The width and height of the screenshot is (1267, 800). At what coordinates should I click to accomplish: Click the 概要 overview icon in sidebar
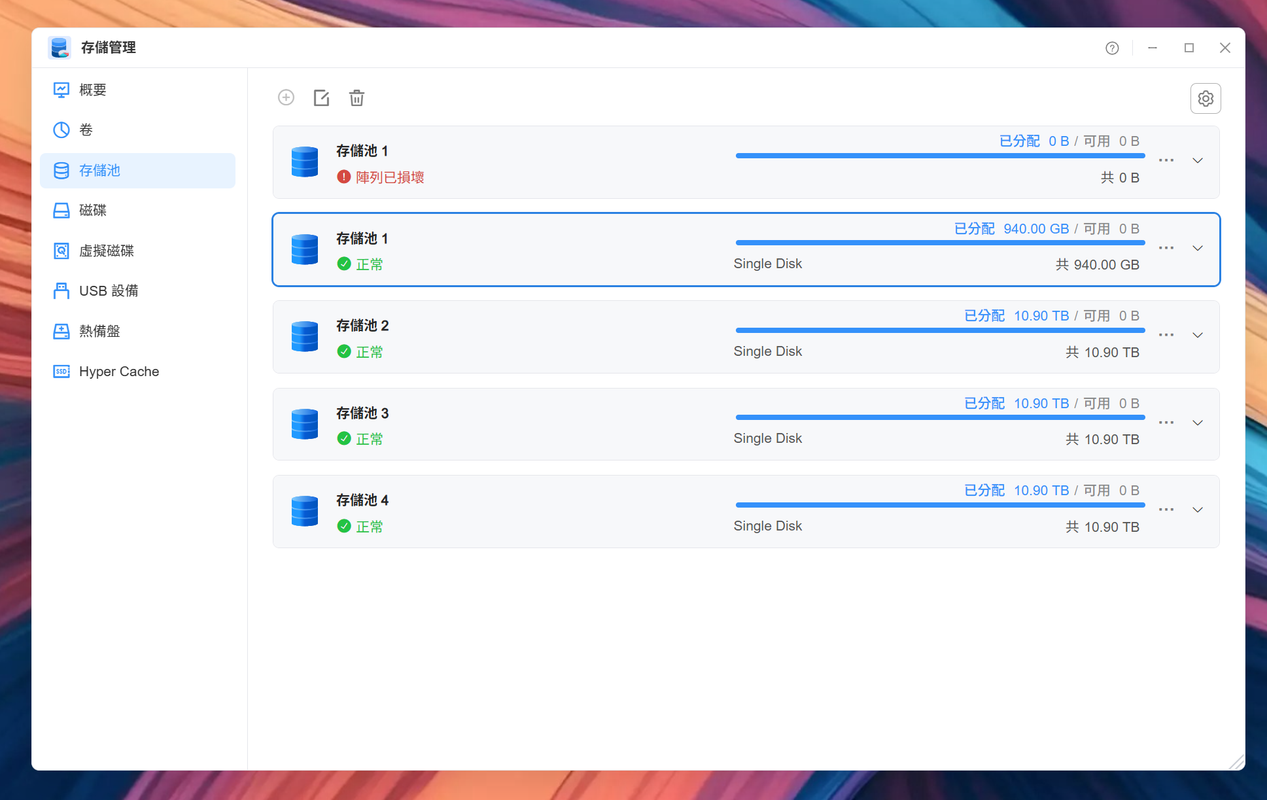[x=61, y=90]
